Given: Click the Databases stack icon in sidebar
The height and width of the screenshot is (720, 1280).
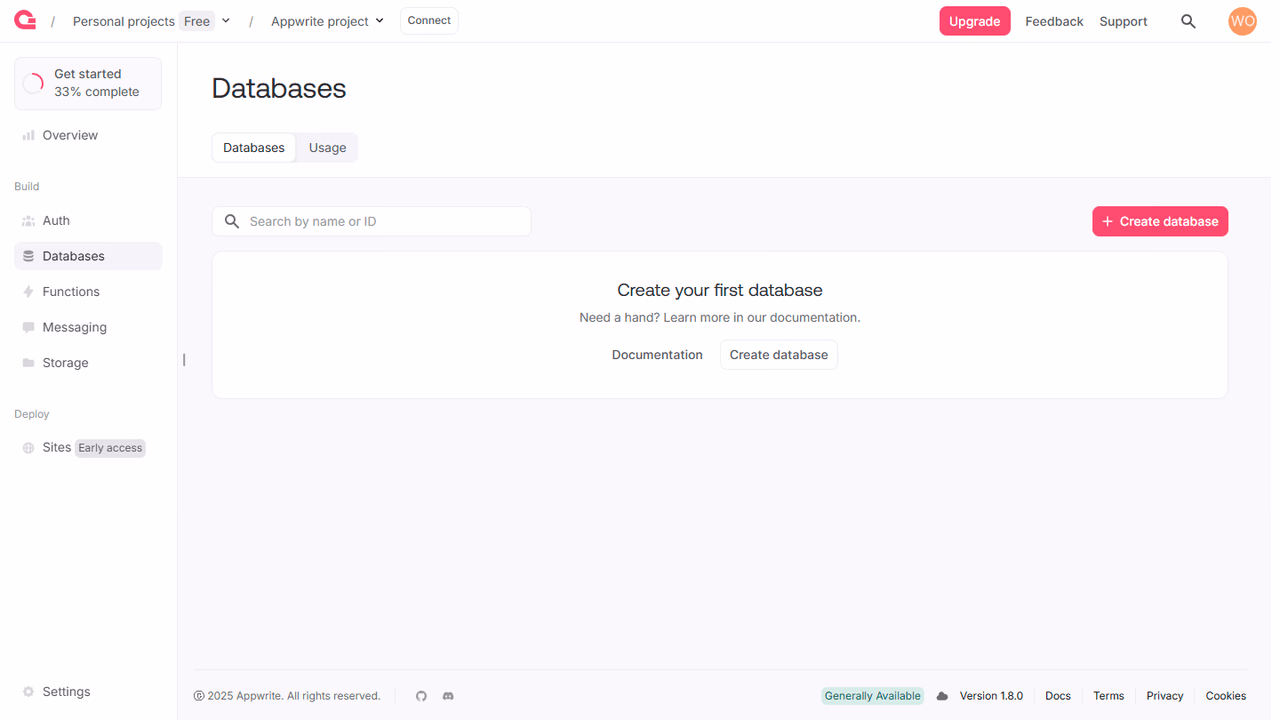Looking at the screenshot, I should pos(28,256).
